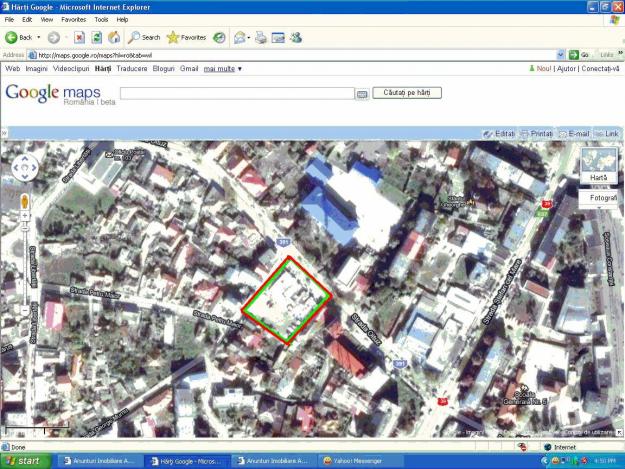Open the Favorites star button
Viewport: 625px width, 469px height.
click(187, 37)
